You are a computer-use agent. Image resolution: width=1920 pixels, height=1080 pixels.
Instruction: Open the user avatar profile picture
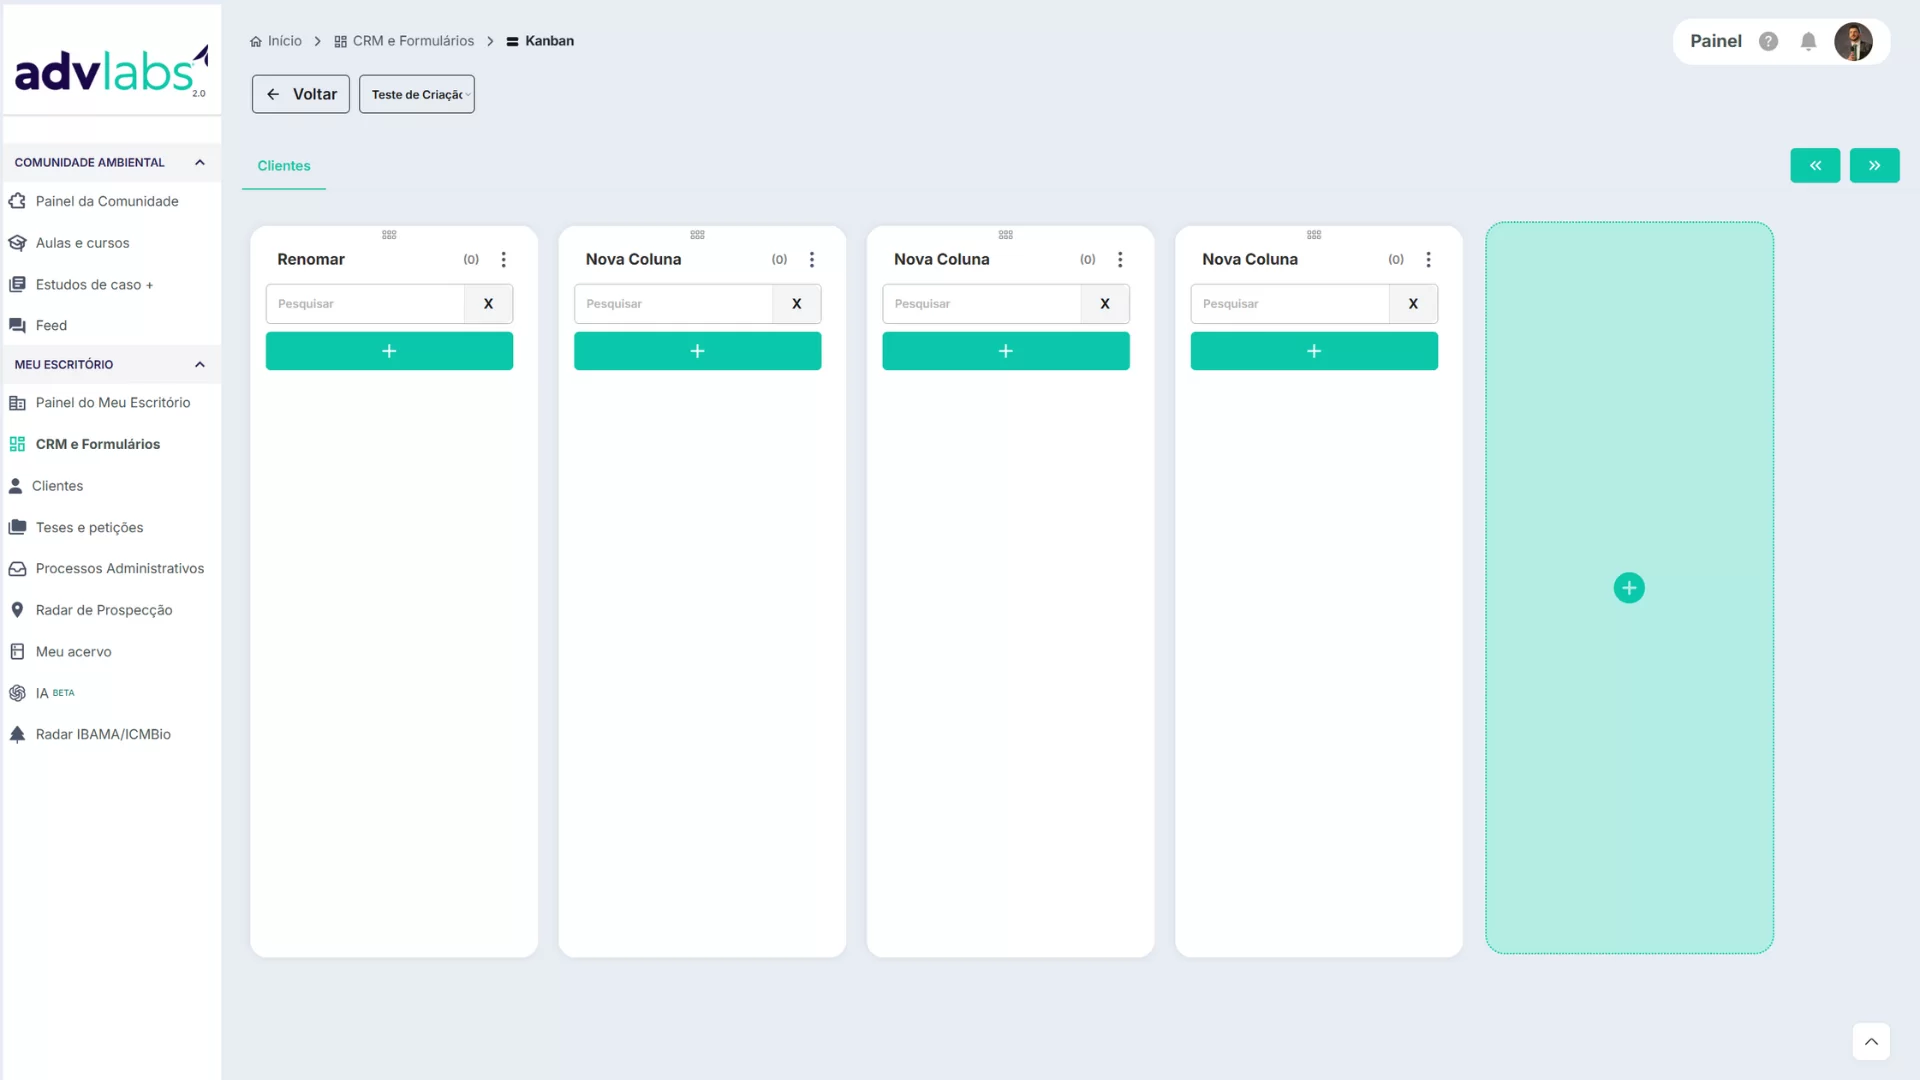1853,41
